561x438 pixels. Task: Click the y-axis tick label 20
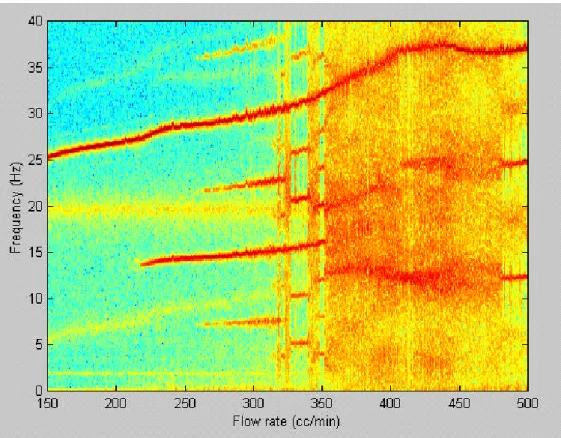(35, 206)
